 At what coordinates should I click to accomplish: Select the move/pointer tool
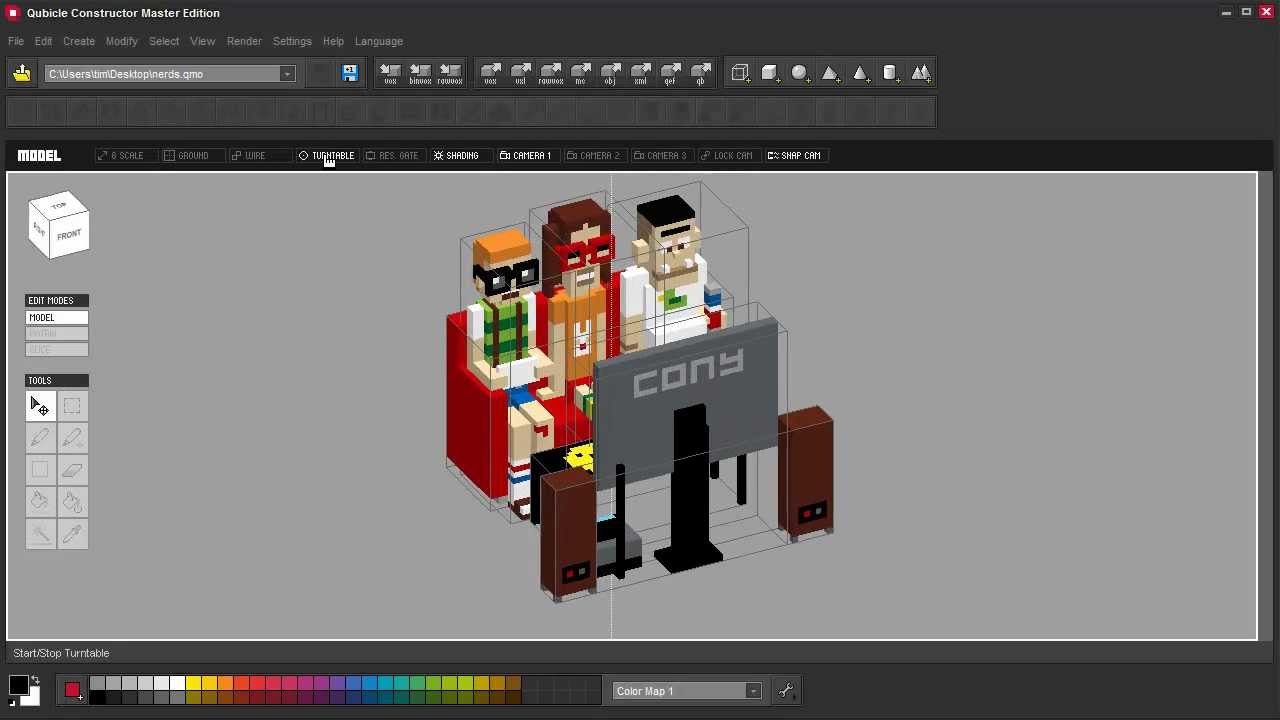[x=40, y=405]
